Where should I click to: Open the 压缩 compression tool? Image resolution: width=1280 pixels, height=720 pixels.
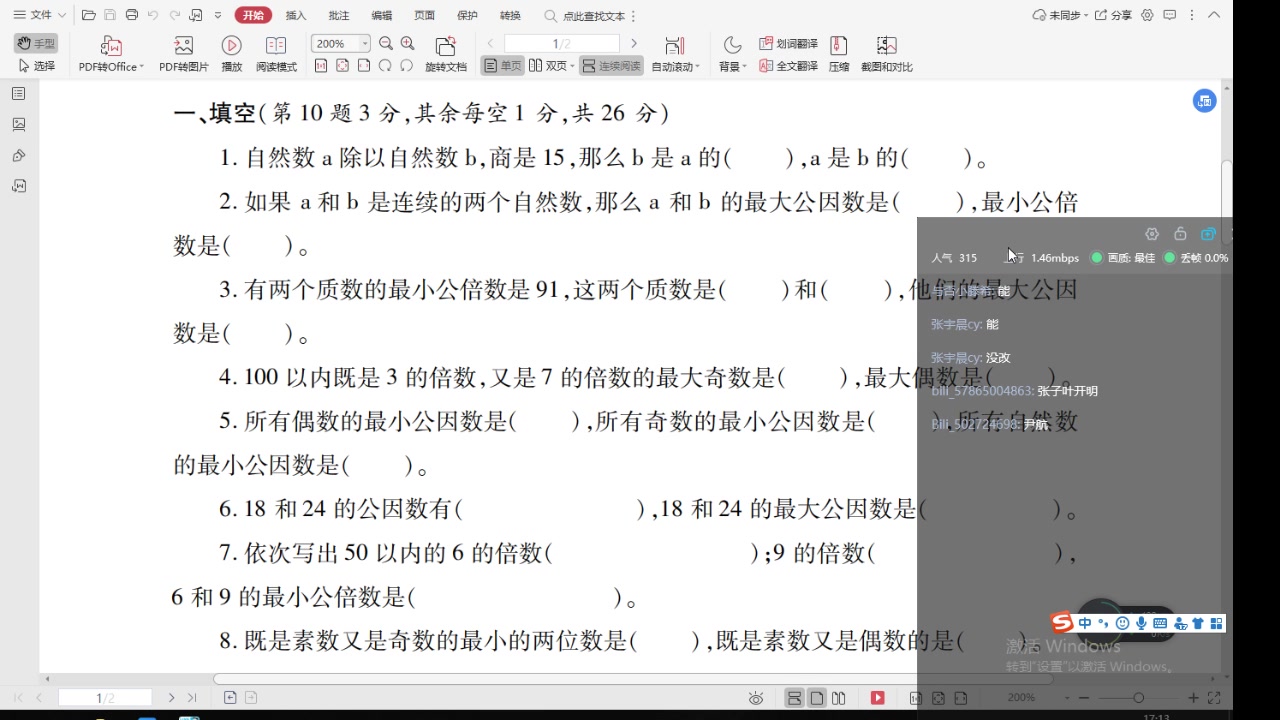838,52
